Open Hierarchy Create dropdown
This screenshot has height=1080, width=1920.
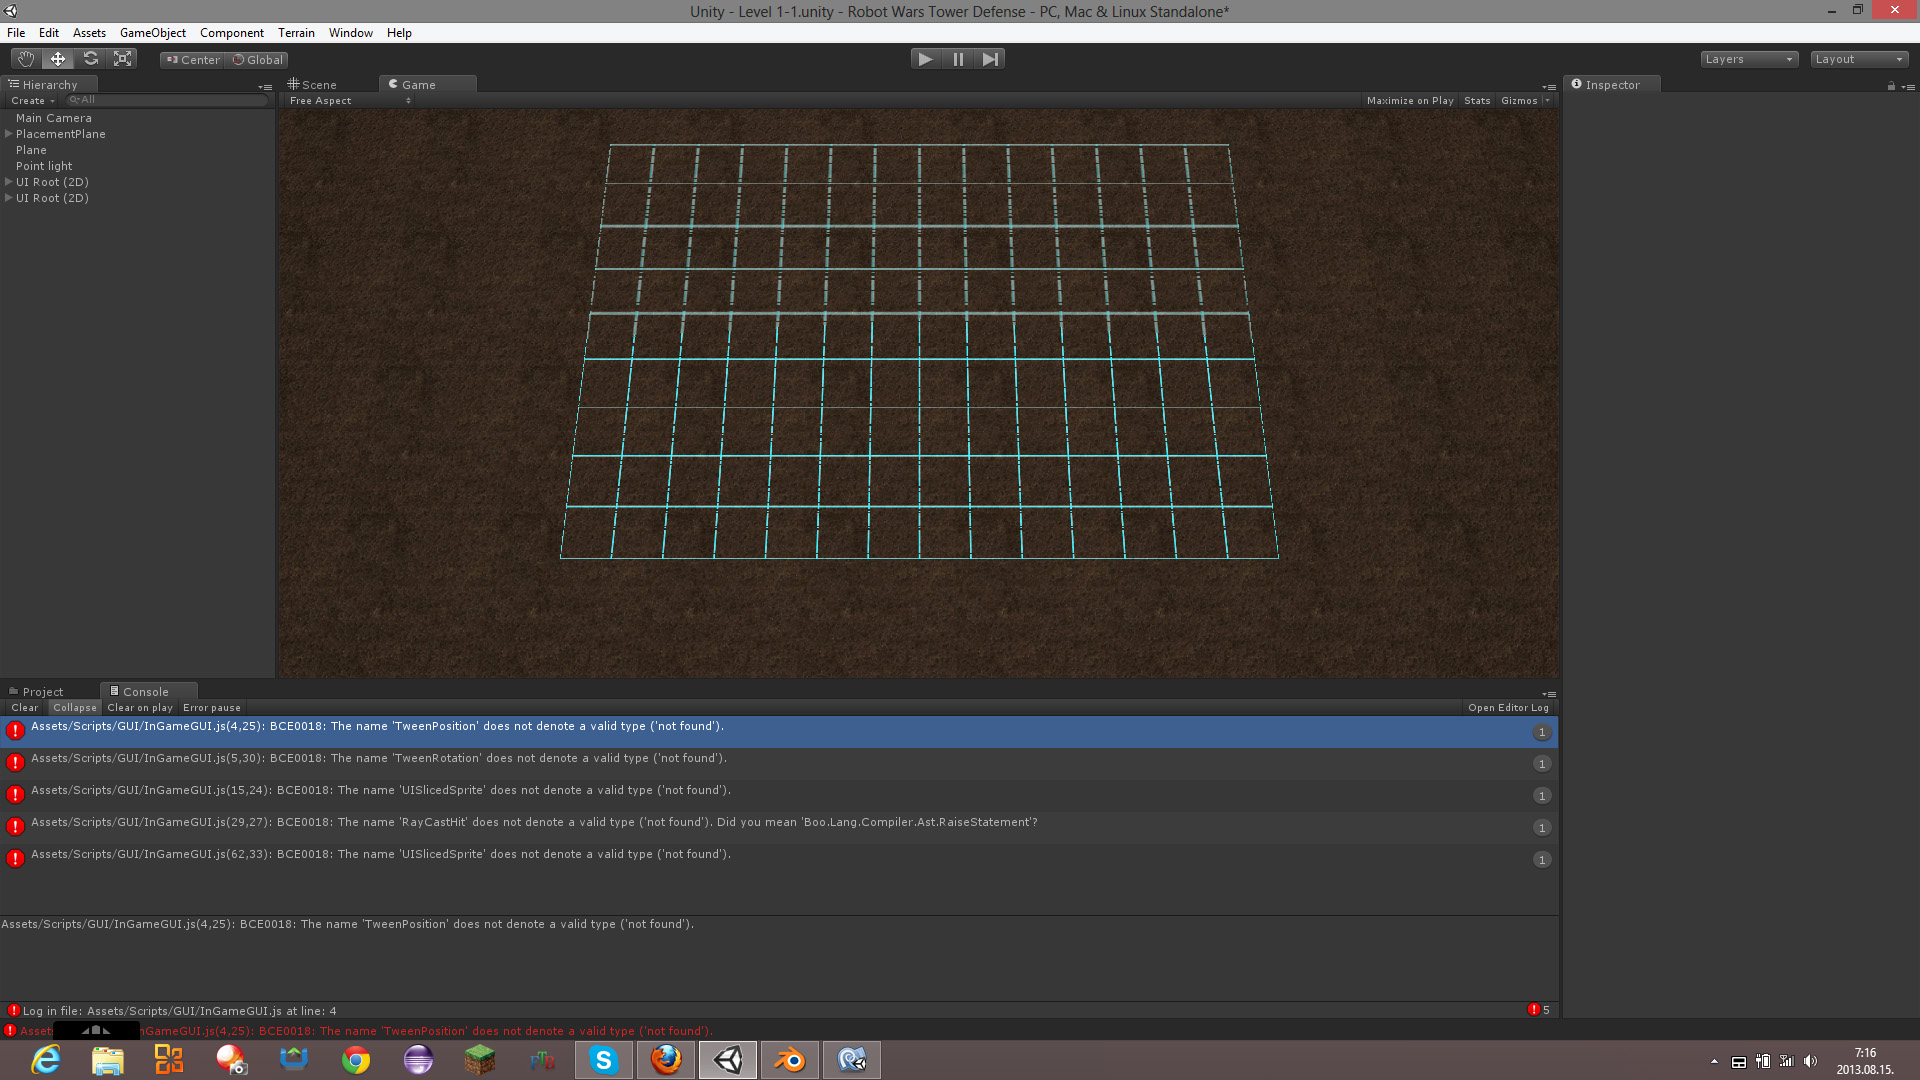coord(32,101)
